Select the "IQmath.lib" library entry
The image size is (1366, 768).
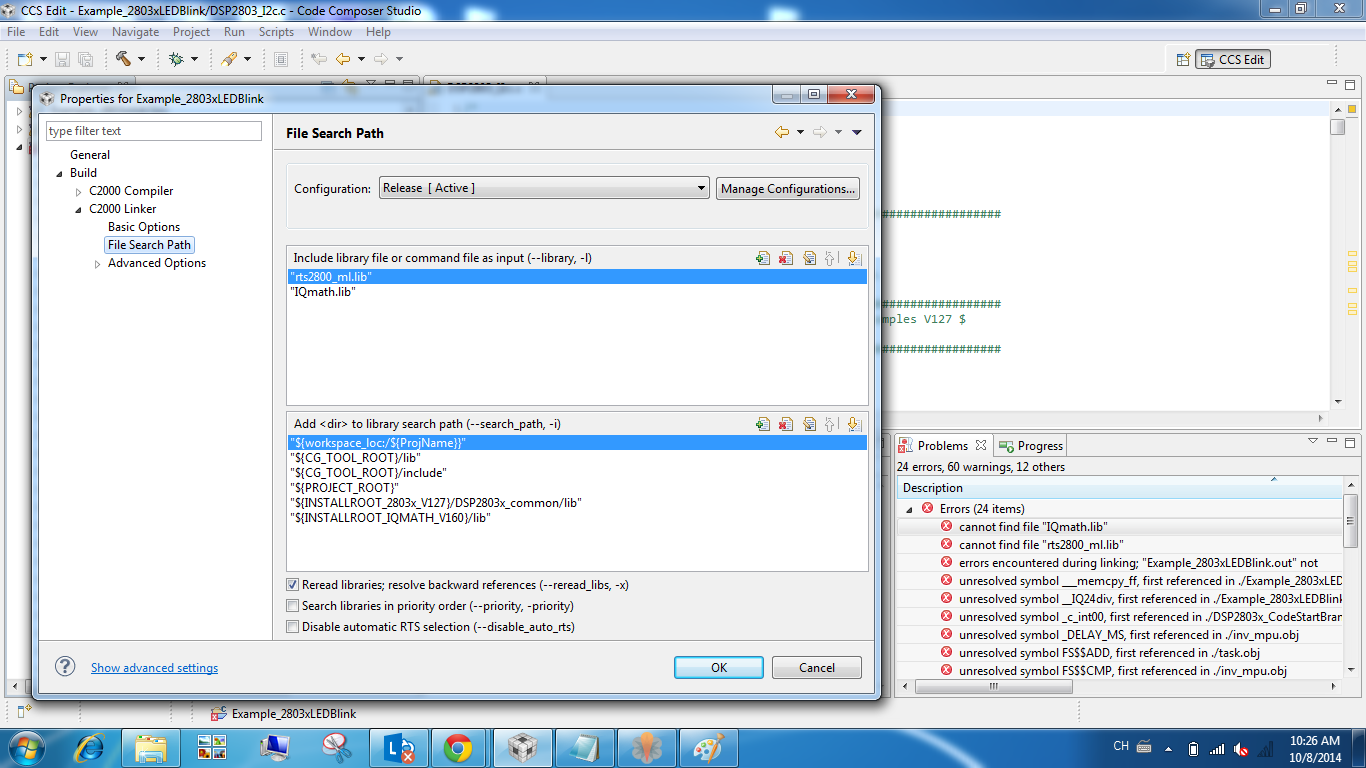tap(577, 292)
